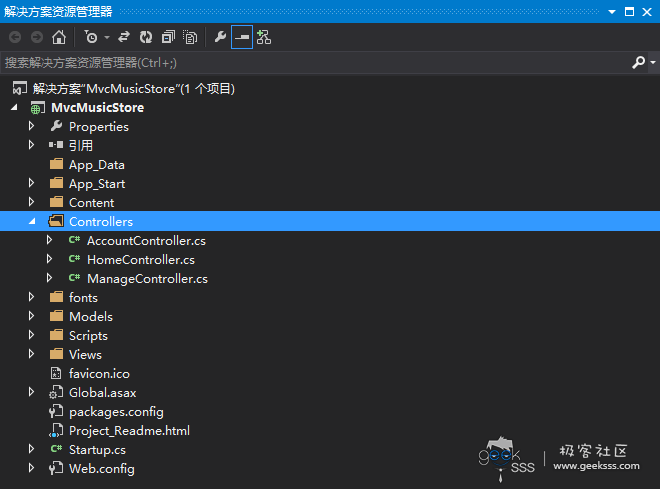Open the window position dropdown menu
The width and height of the screenshot is (660, 489).
[x=612, y=12]
